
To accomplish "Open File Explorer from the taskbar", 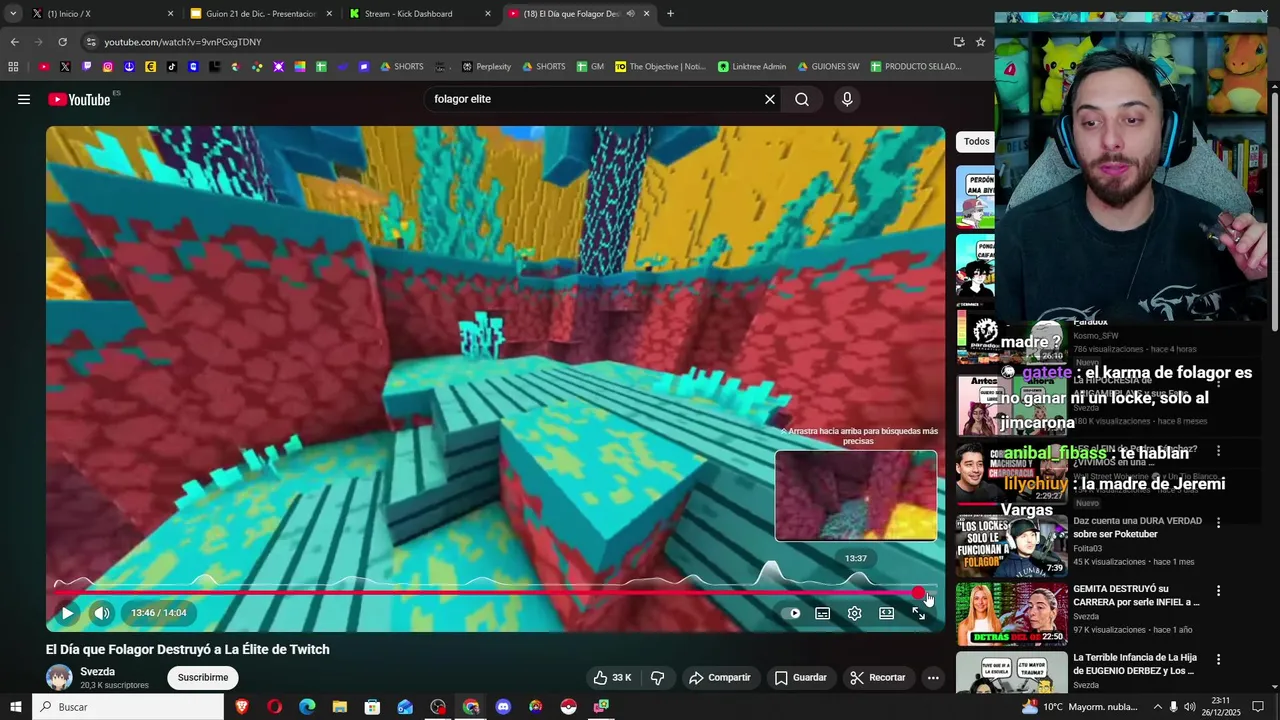I will [339, 707].
